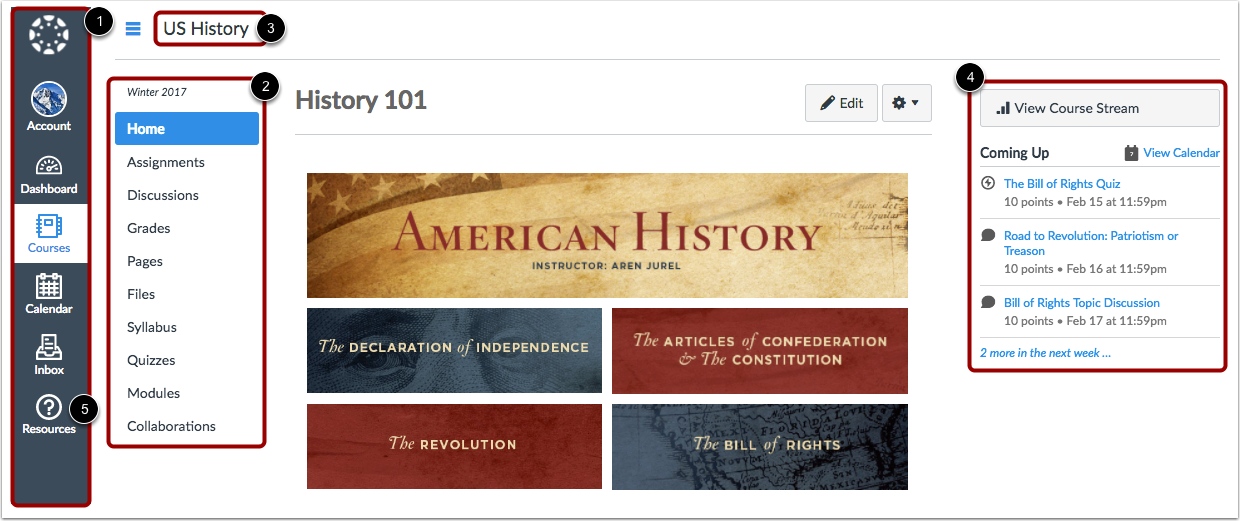The image size is (1240, 521).
Task: Expand the gear settings dropdown
Action: pyautogui.click(x=907, y=103)
